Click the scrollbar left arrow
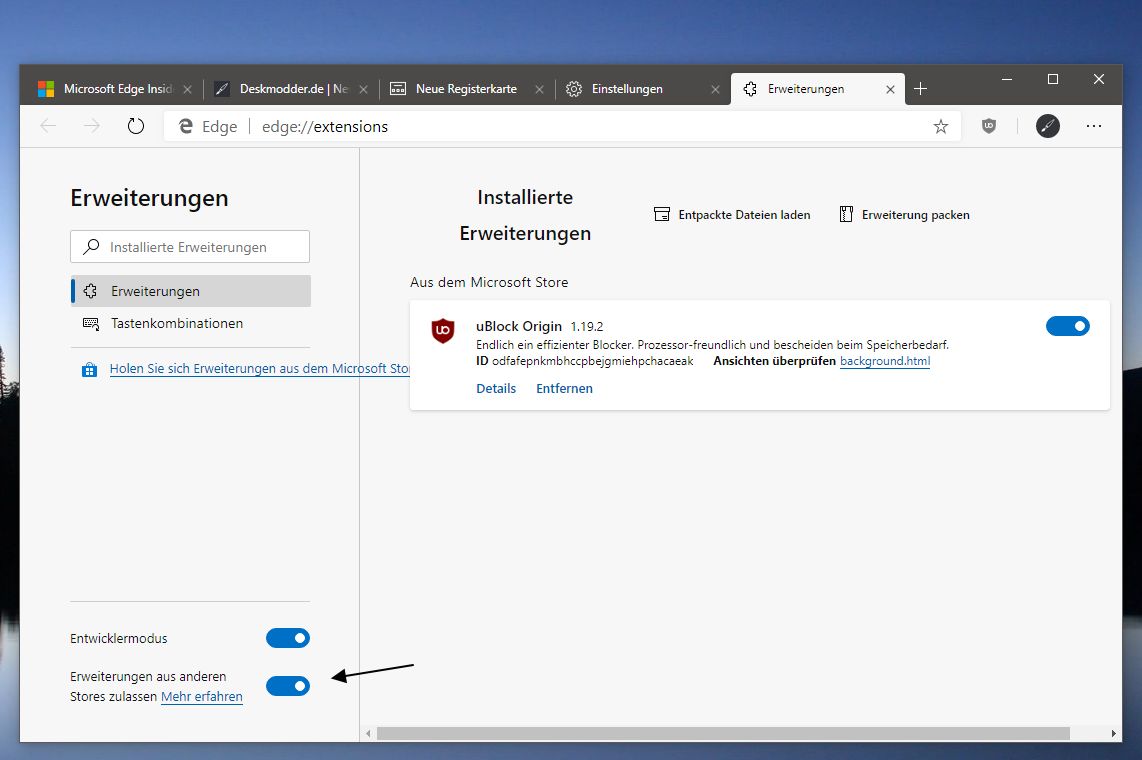This screenshot has height=760, width=1142. pos(369,734)
